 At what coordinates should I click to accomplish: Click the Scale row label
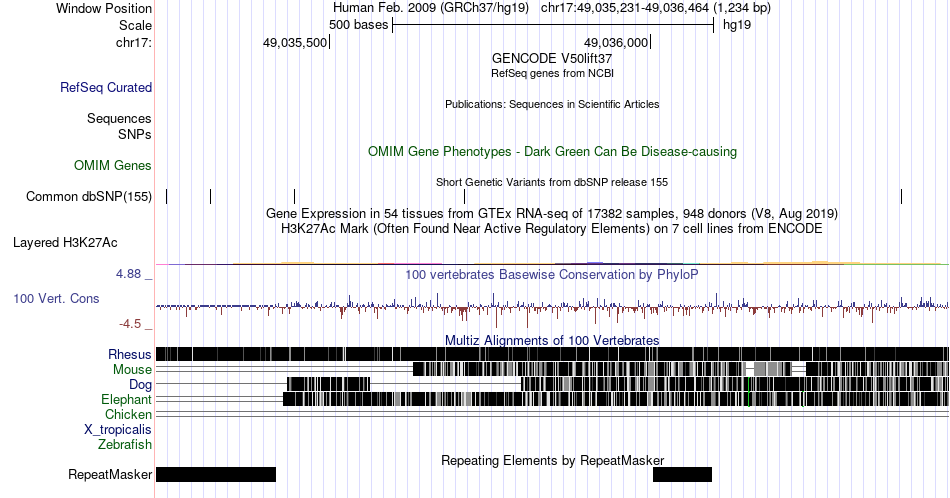pyautogui.click(x=136, y=25)
